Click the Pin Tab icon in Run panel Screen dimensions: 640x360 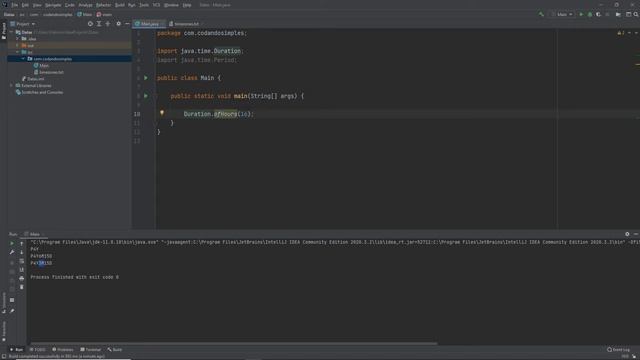pos(12,311)
